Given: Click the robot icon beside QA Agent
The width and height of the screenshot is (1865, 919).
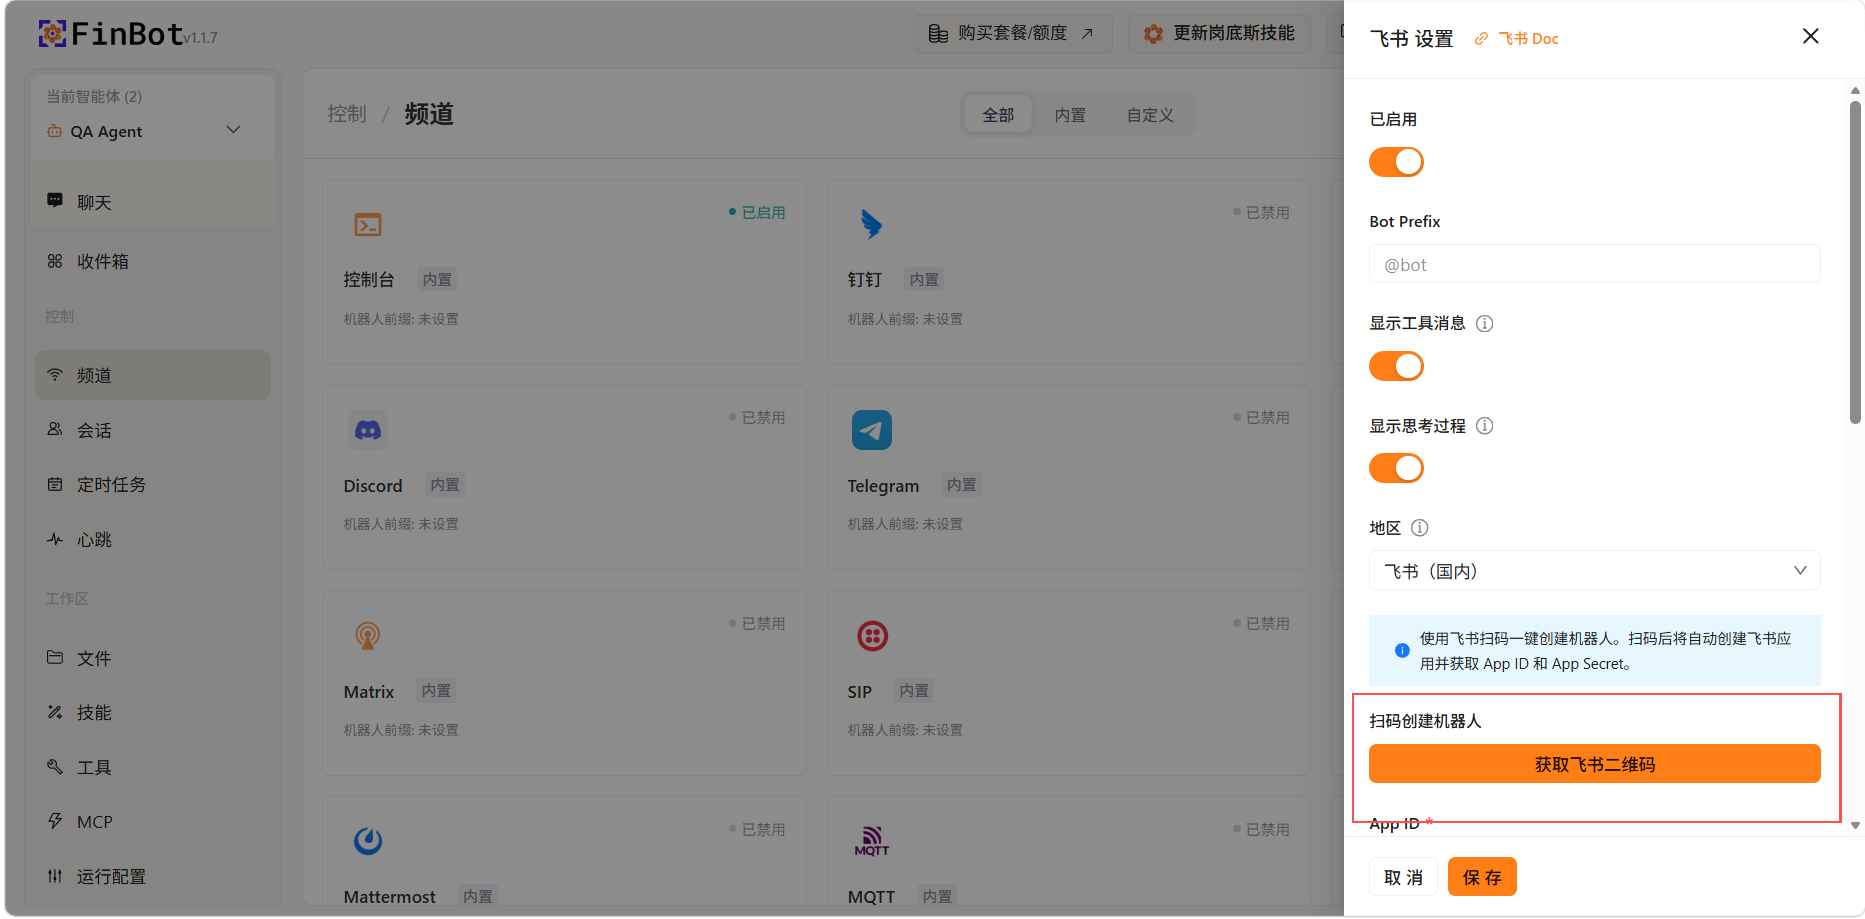Looking at the screenshot, I should pos(55,131).
